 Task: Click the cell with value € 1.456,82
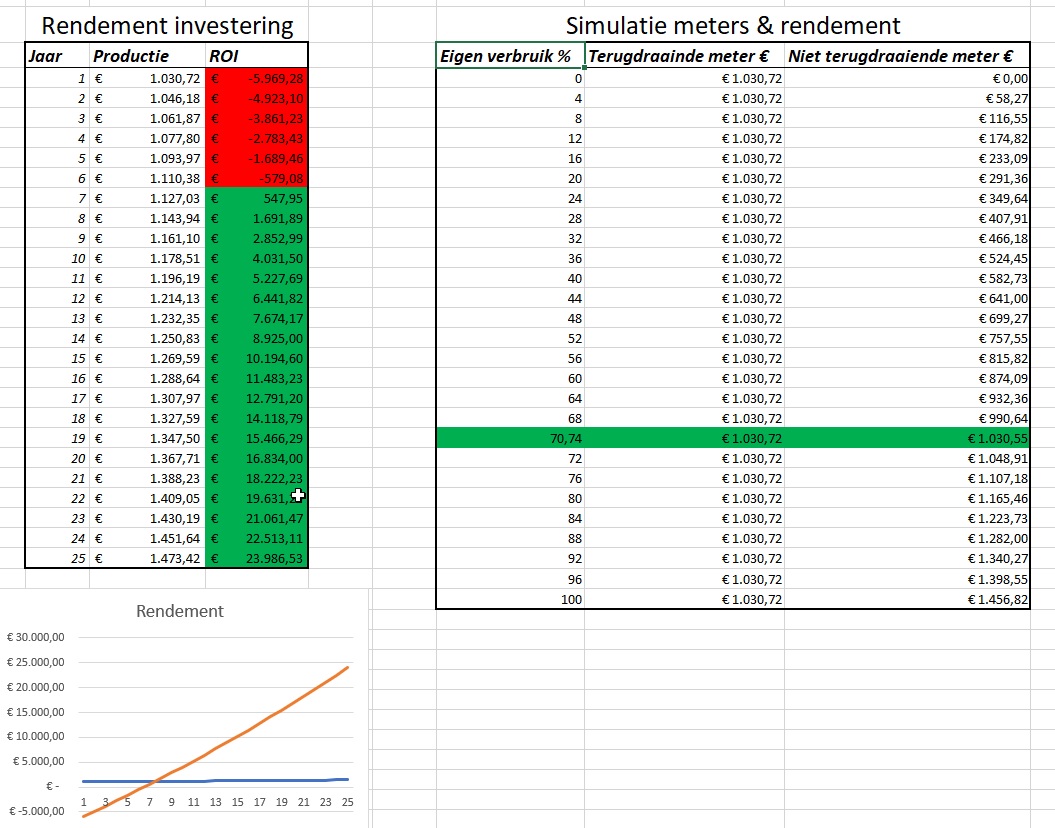906,598
